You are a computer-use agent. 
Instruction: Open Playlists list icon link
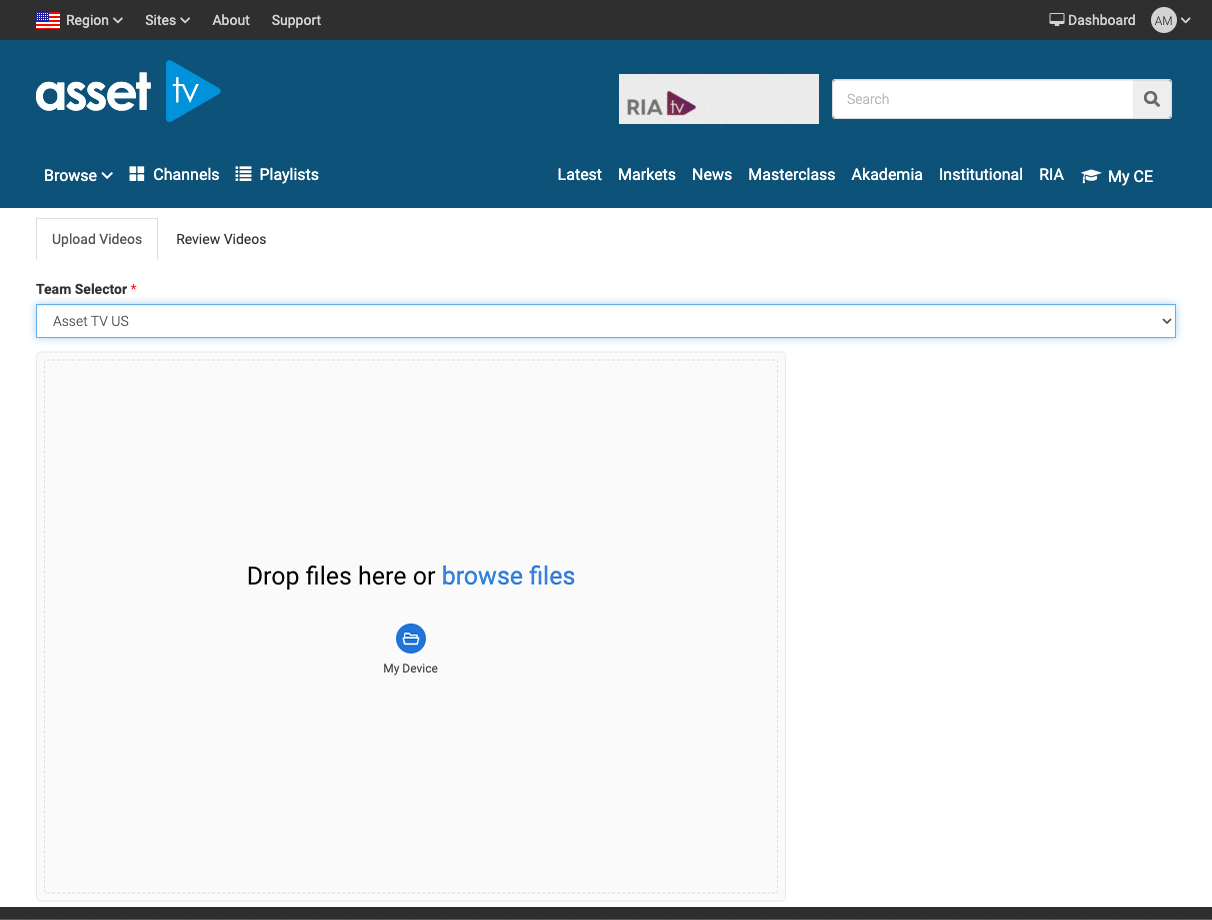pyautogui.click(x=243, y=174)
